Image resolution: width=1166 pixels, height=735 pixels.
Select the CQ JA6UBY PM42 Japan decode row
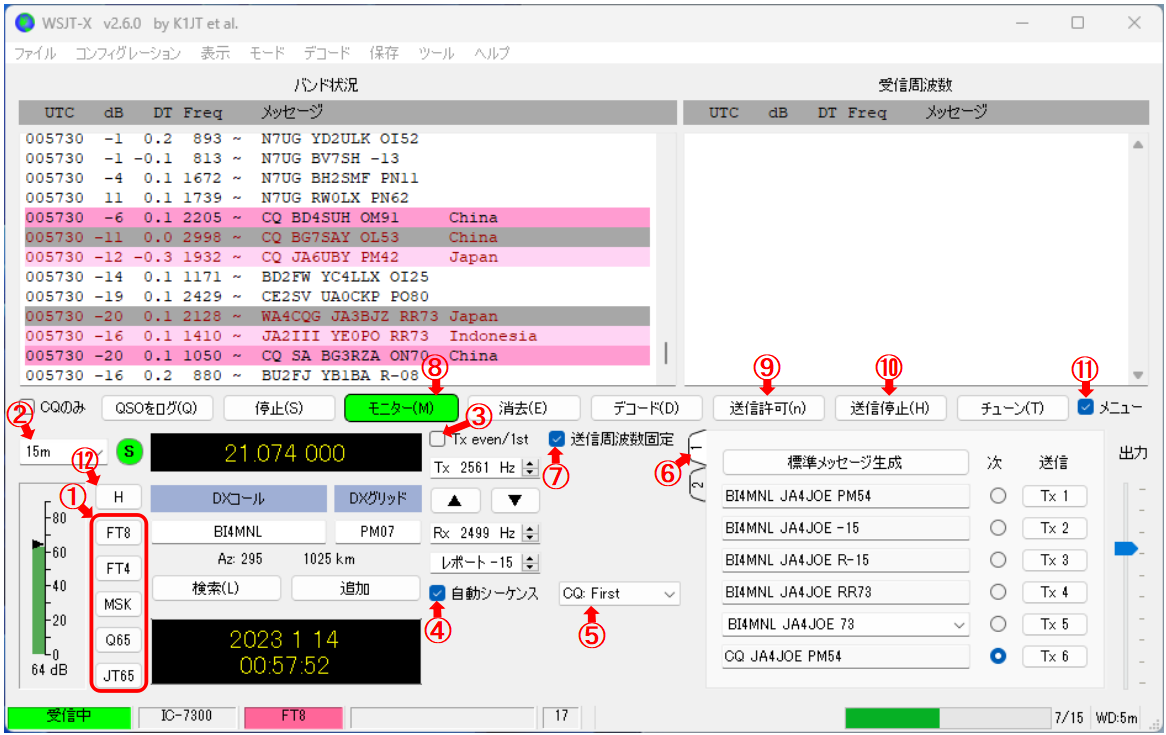click(338, 257)
